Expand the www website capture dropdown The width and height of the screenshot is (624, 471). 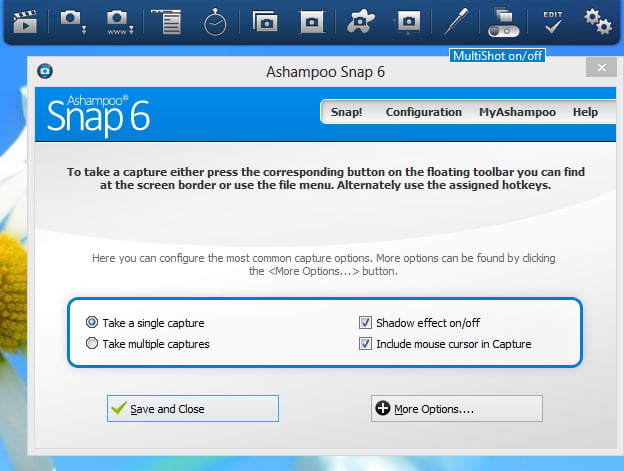pos(131,30)
